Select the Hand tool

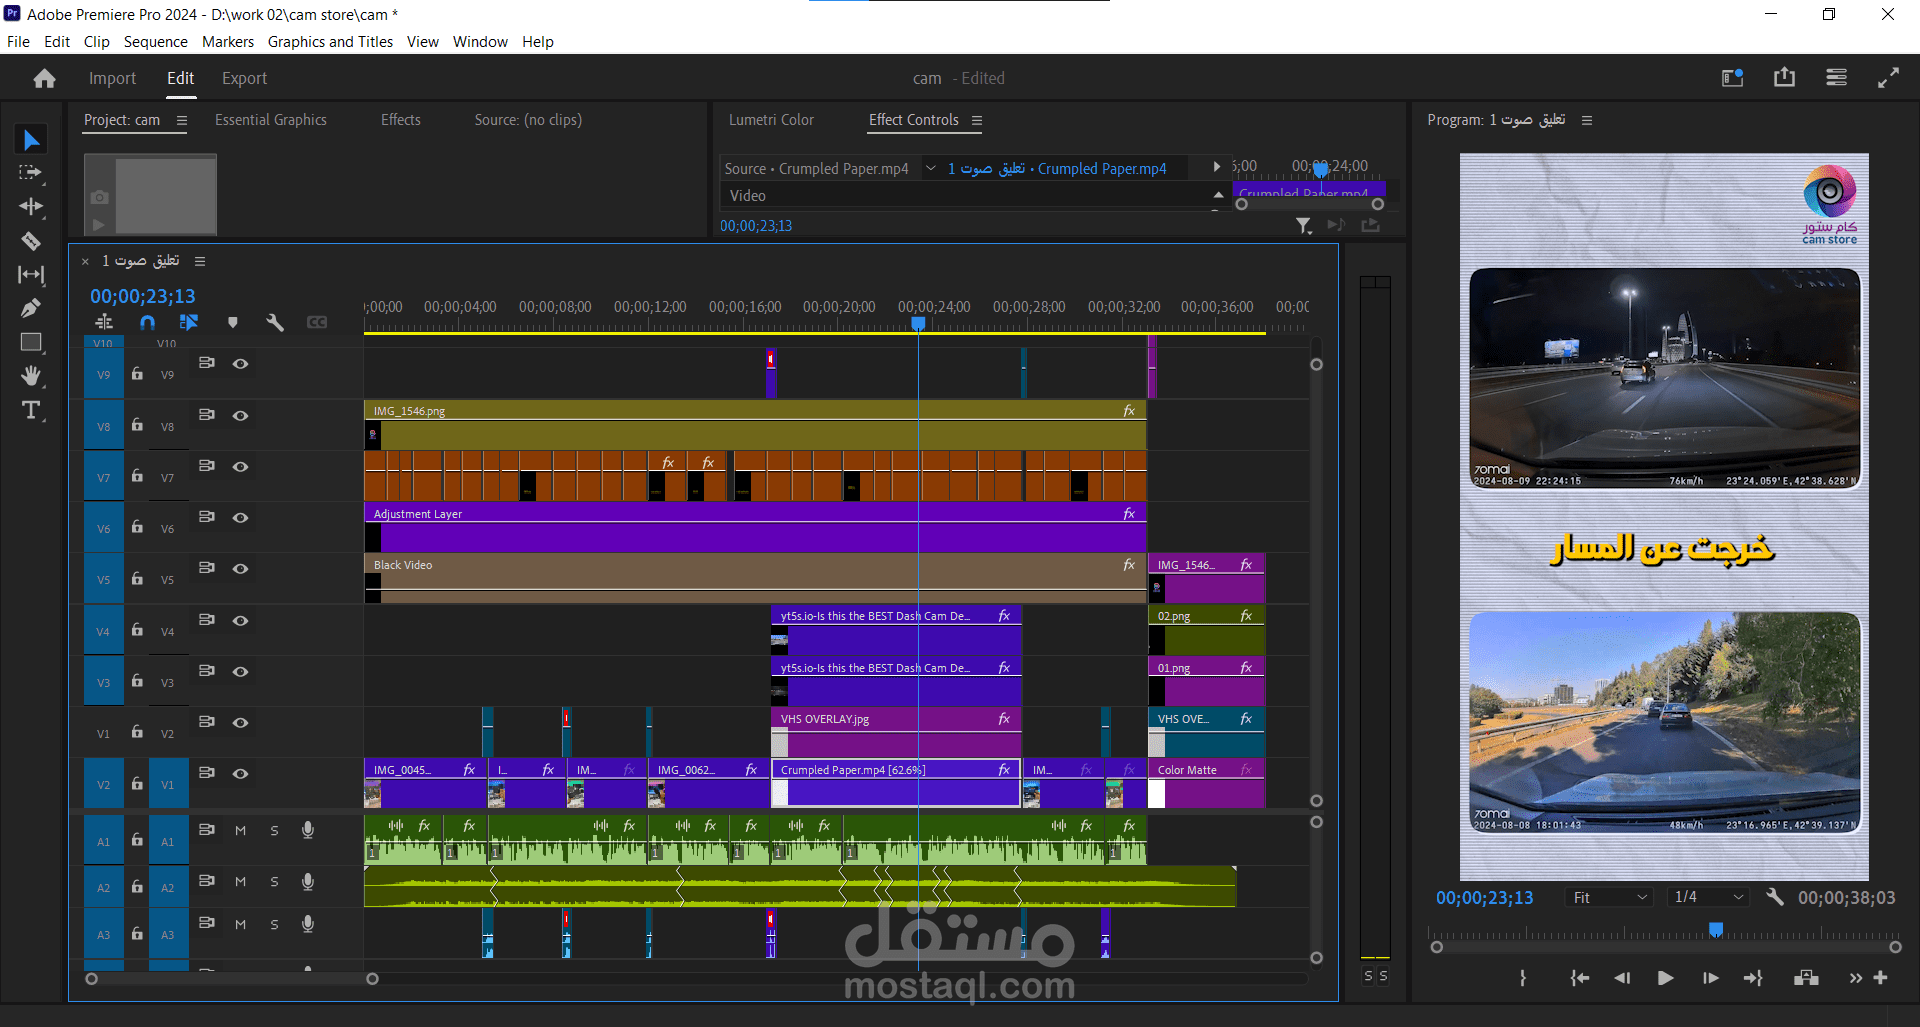(x=31, y=376)
